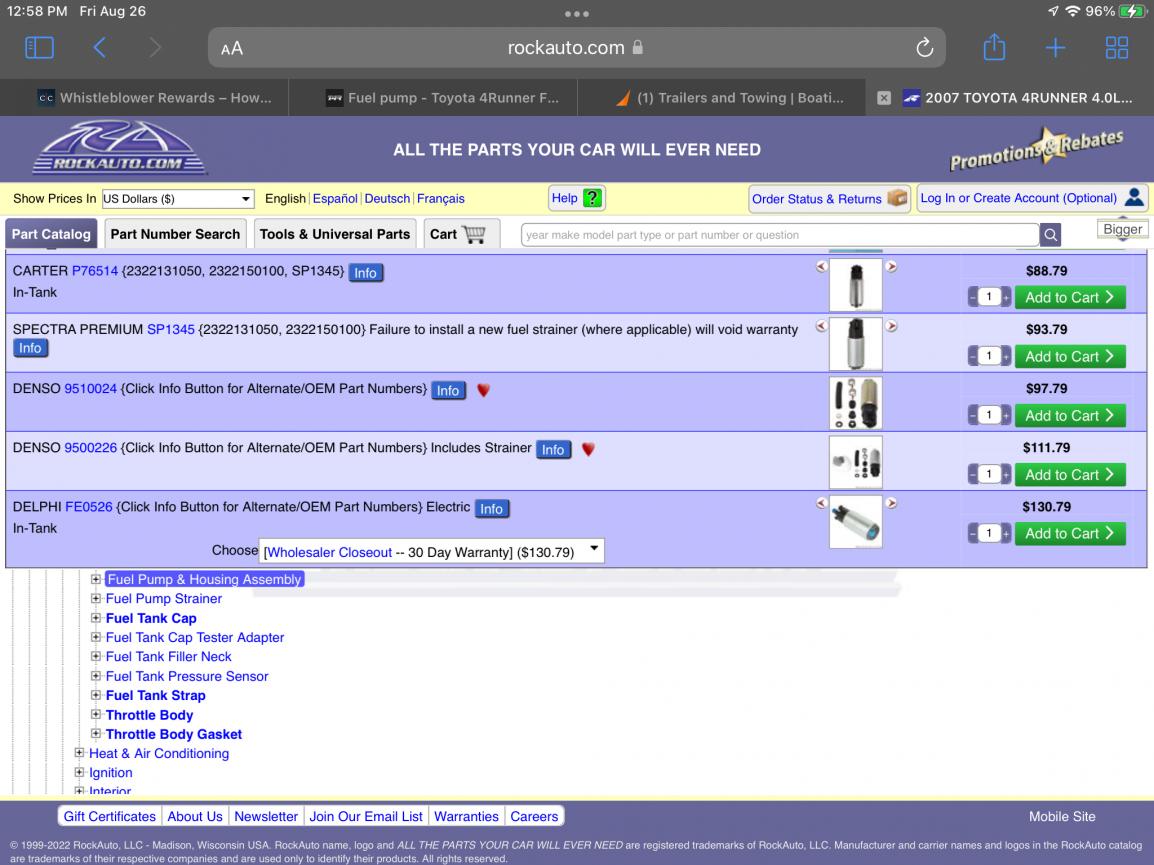Click the green Help question mark icon
Image resolution: width=1154 pixels, height=865 pixels.
(x=592, y=198)
